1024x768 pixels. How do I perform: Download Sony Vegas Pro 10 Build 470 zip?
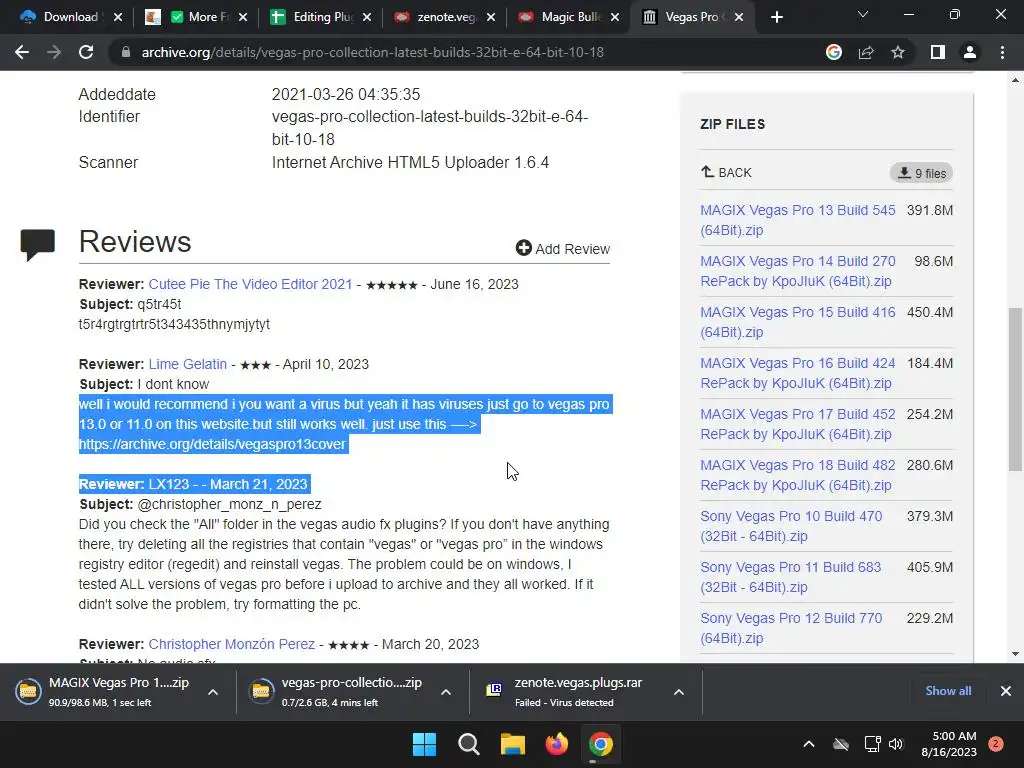(791, 526)
